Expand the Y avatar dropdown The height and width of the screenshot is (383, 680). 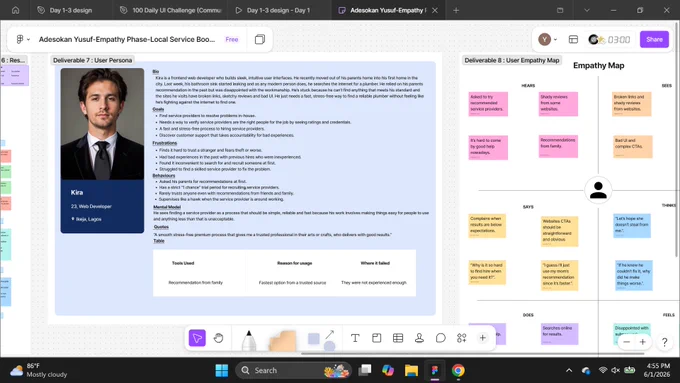click(555, 39)
